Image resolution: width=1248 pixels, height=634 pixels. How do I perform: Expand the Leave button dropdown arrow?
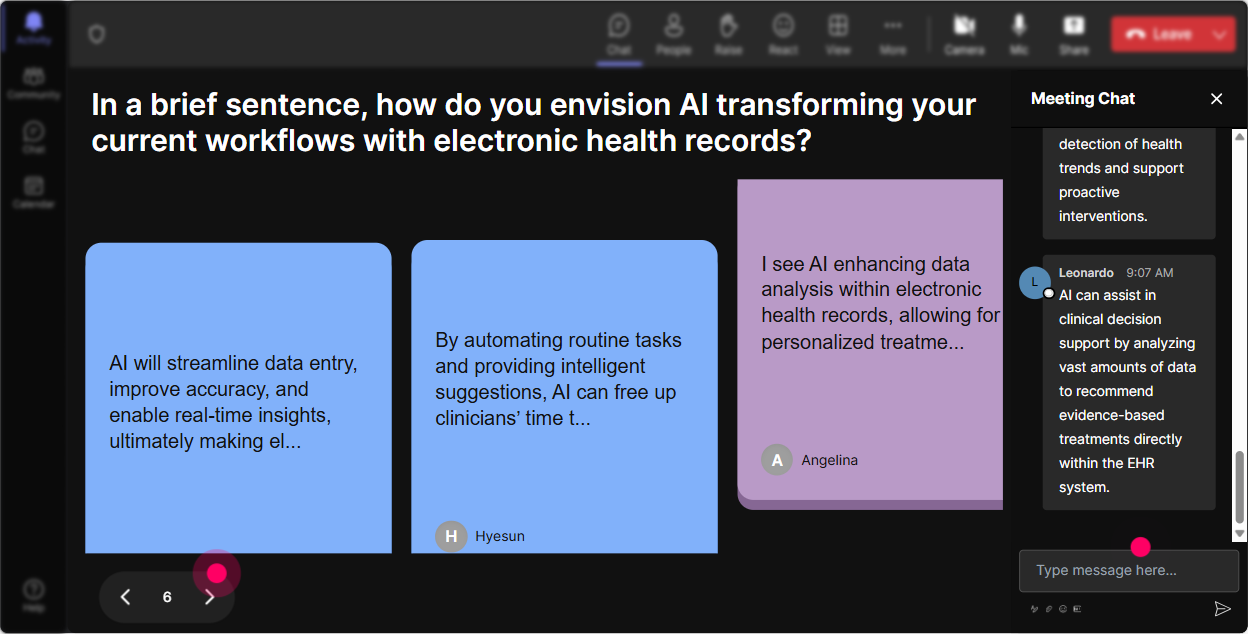1220,34
